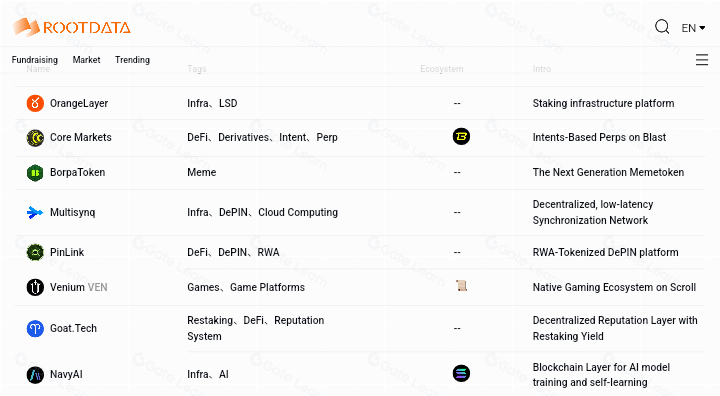This screenshot has height=396, width=720.
Task: Click 'Infra、DePIN、Cloud Computing' tags
Action: click(x=263, y=212)
